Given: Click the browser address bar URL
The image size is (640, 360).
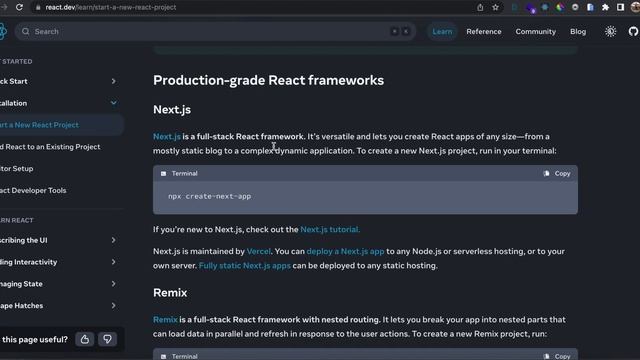Looking at the screenshot, I should 111,7.
